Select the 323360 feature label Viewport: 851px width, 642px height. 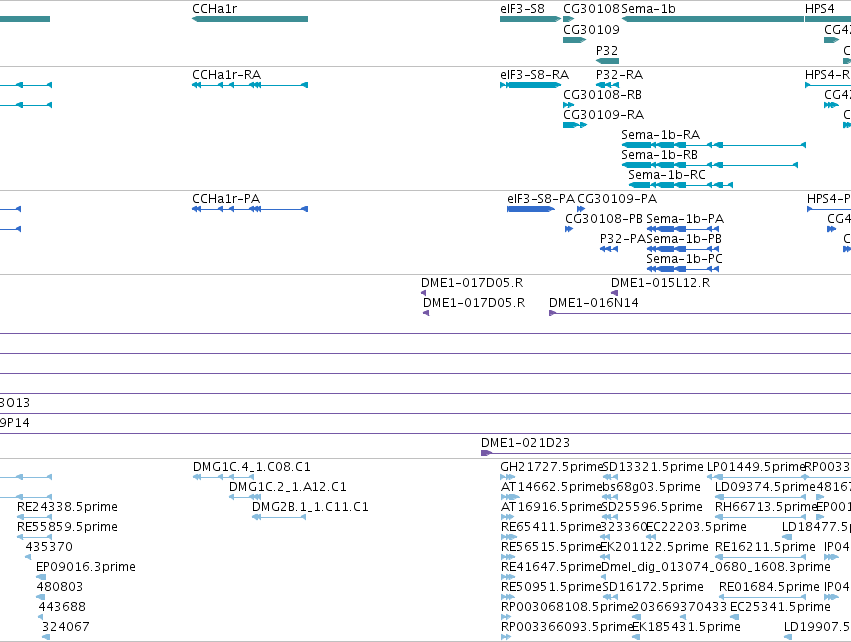coord(624,527)
